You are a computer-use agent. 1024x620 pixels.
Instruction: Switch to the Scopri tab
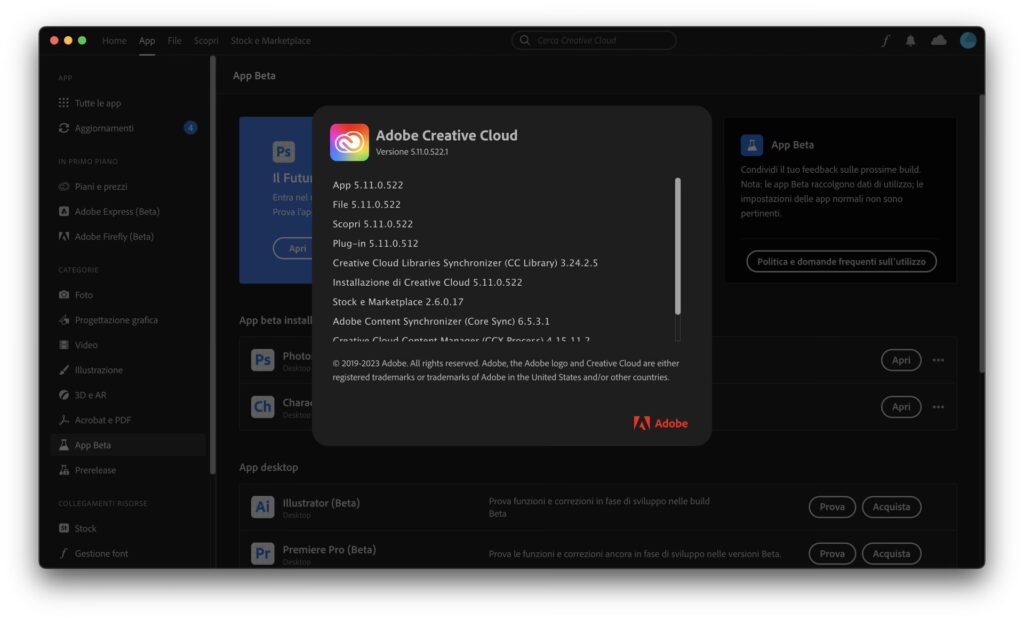(206, 41)
